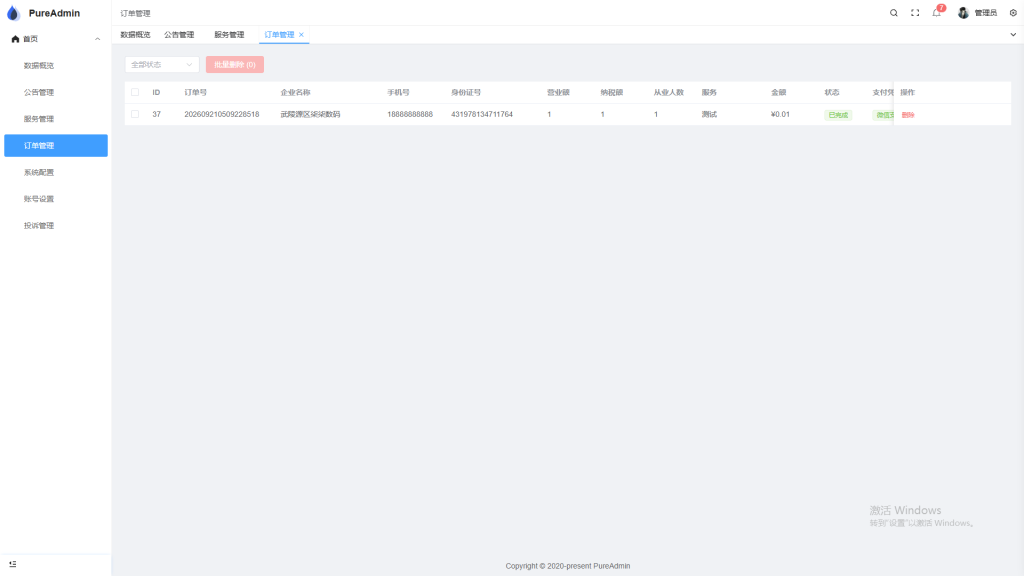Open 系统配置 in the sidebar
Screen dimensions: 1024x576
click(x=39, y=172)
